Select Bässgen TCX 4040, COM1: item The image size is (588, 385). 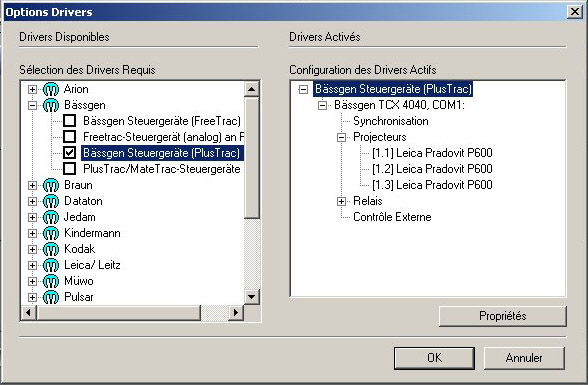point(399,105)
